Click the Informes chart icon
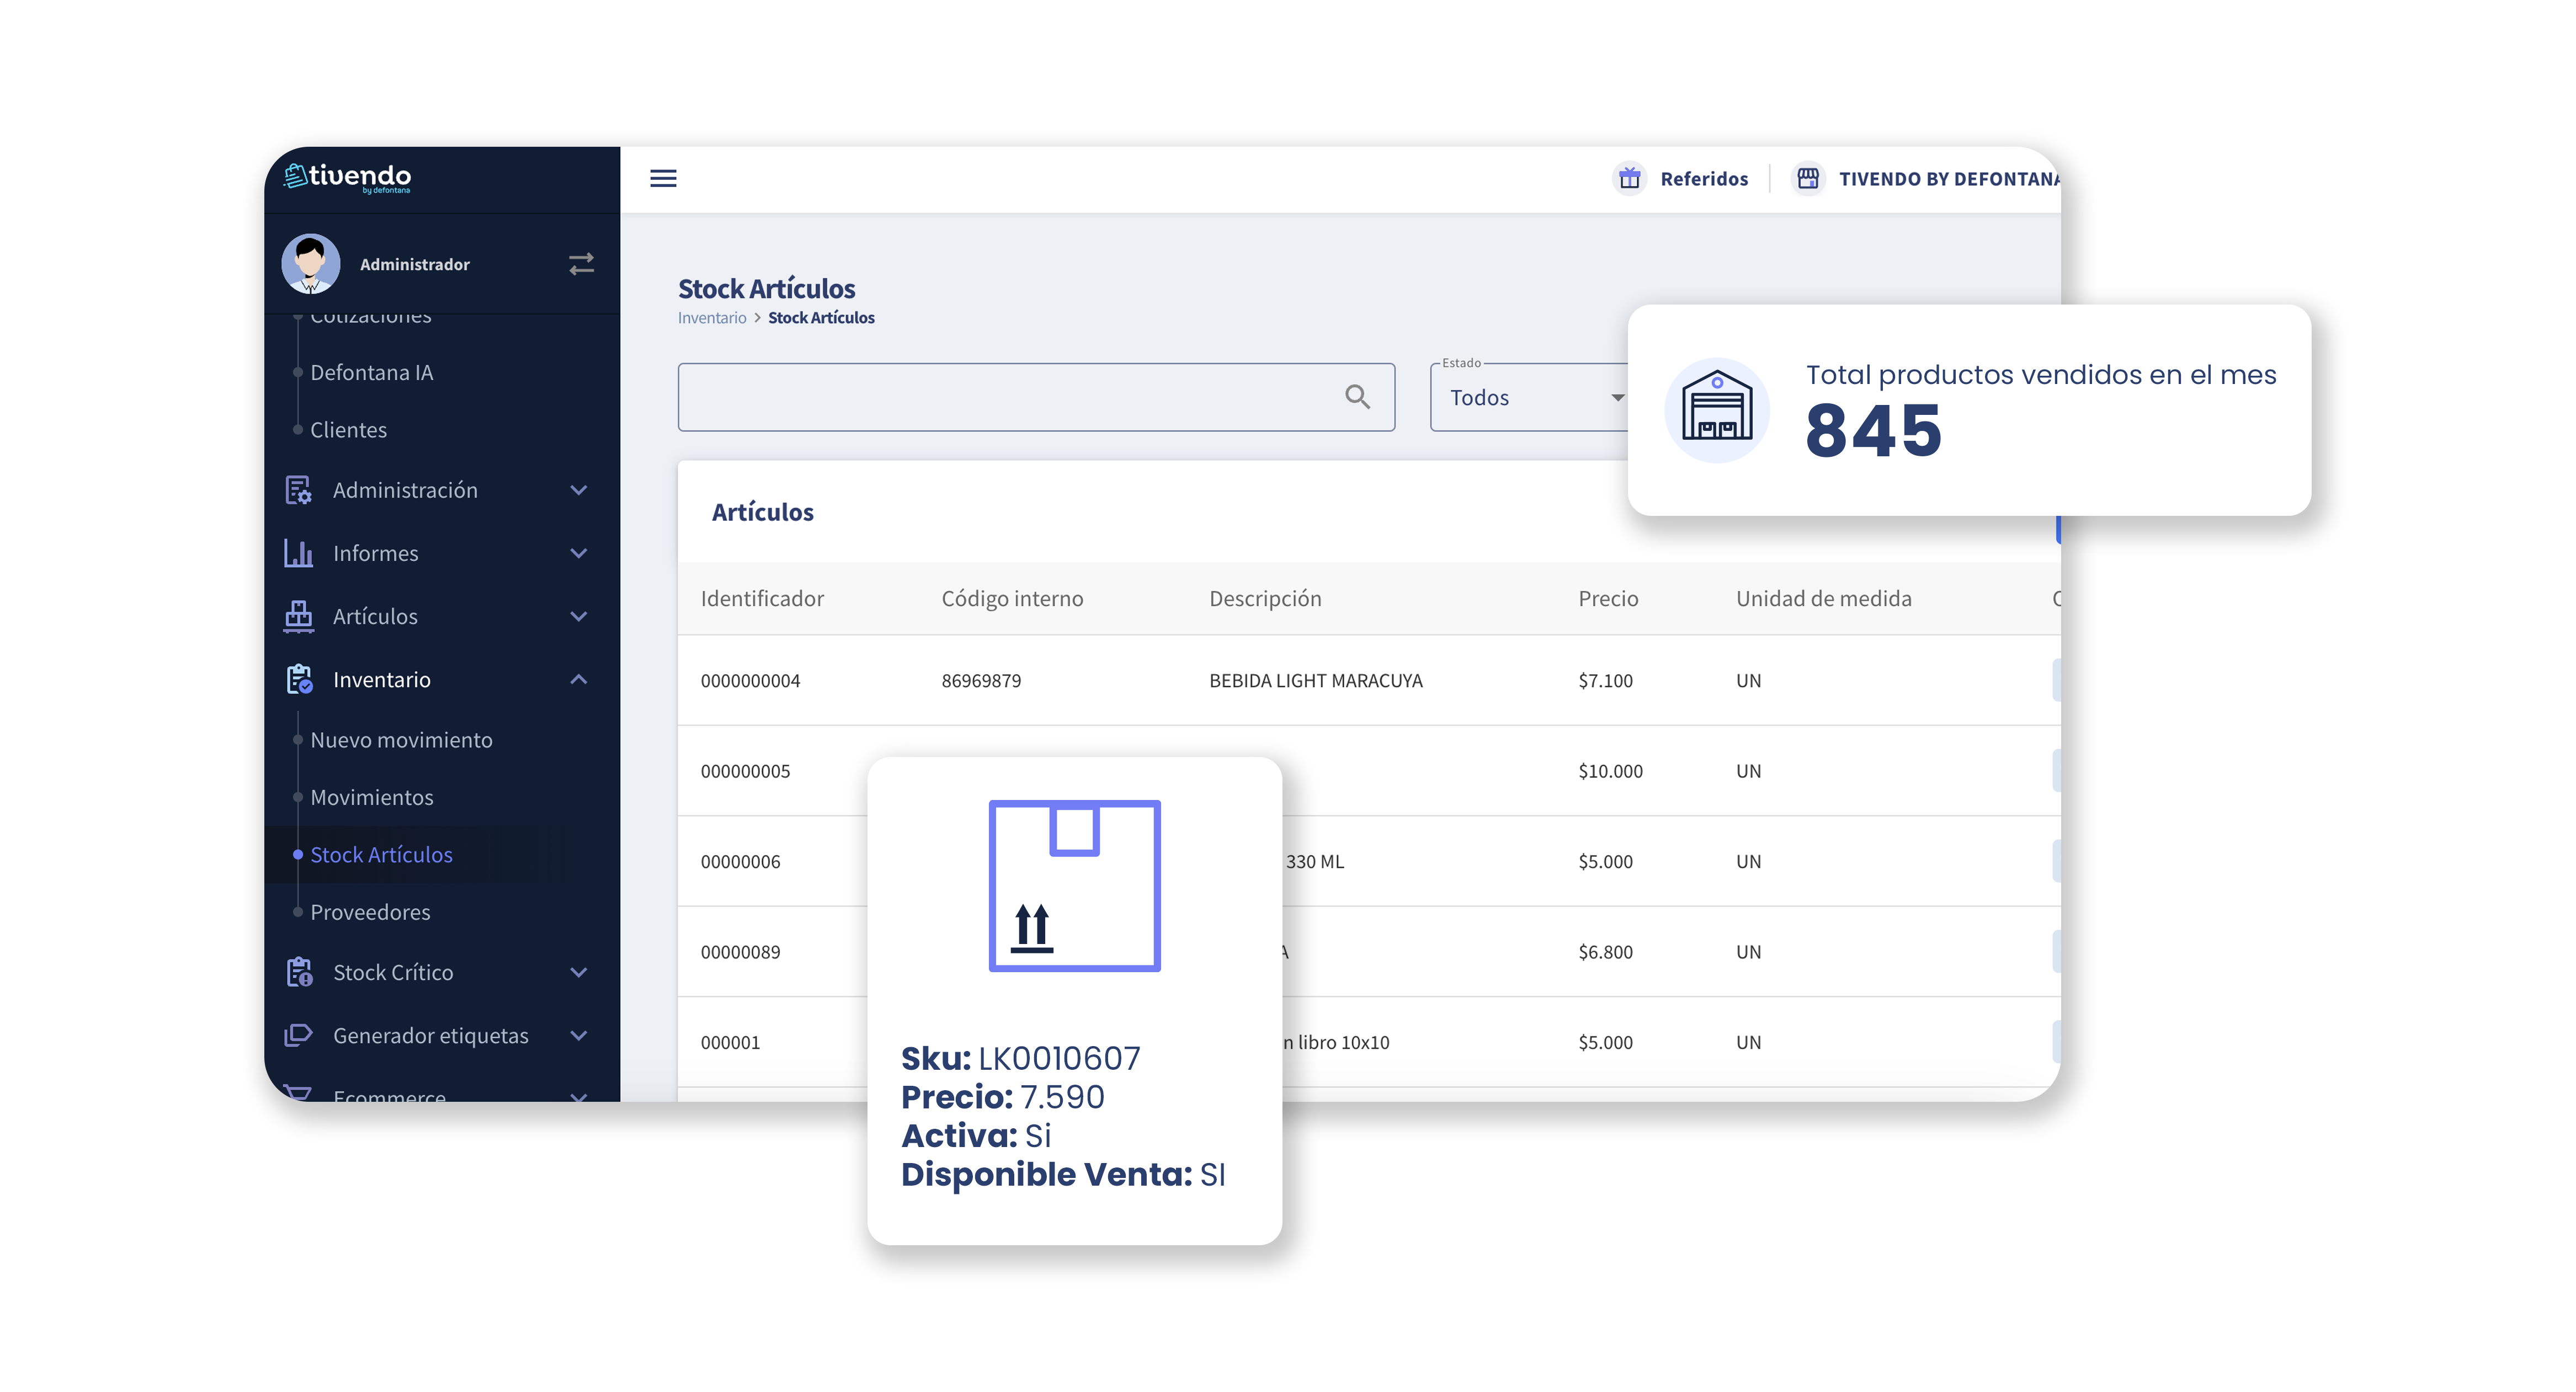2576x1392 pixels. click(298, 553)
